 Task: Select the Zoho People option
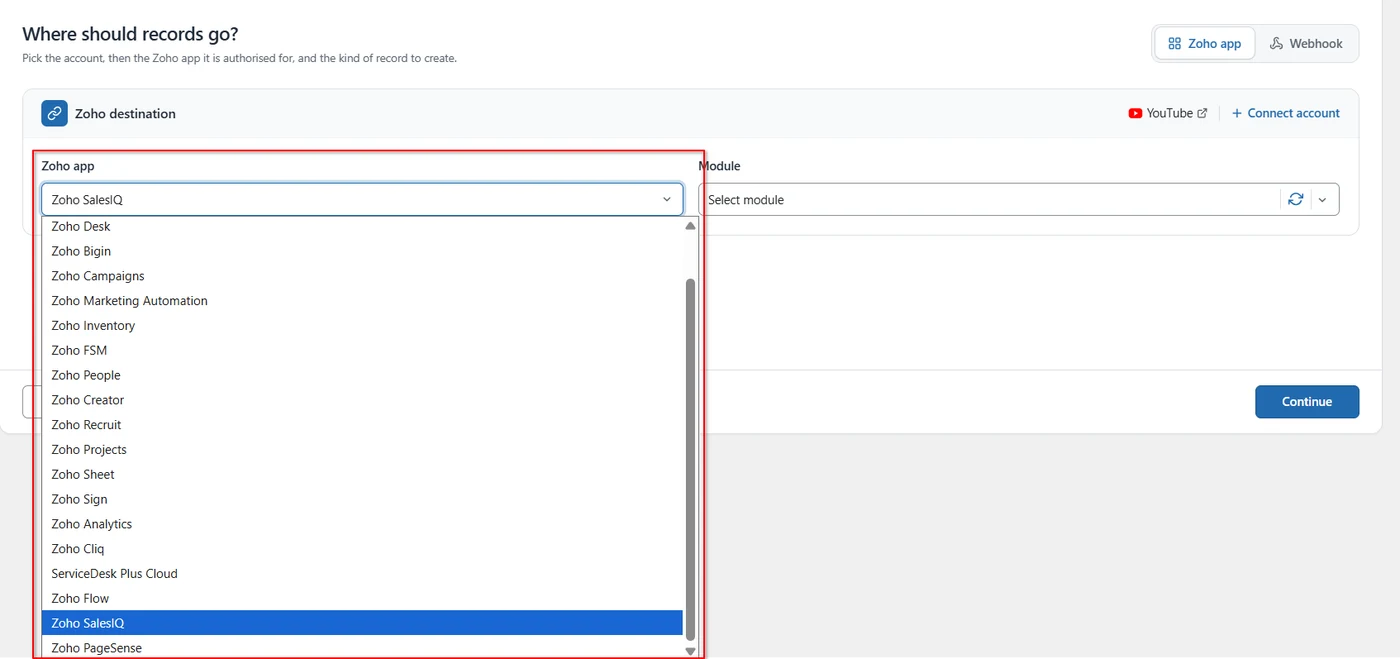pos(362,375)
